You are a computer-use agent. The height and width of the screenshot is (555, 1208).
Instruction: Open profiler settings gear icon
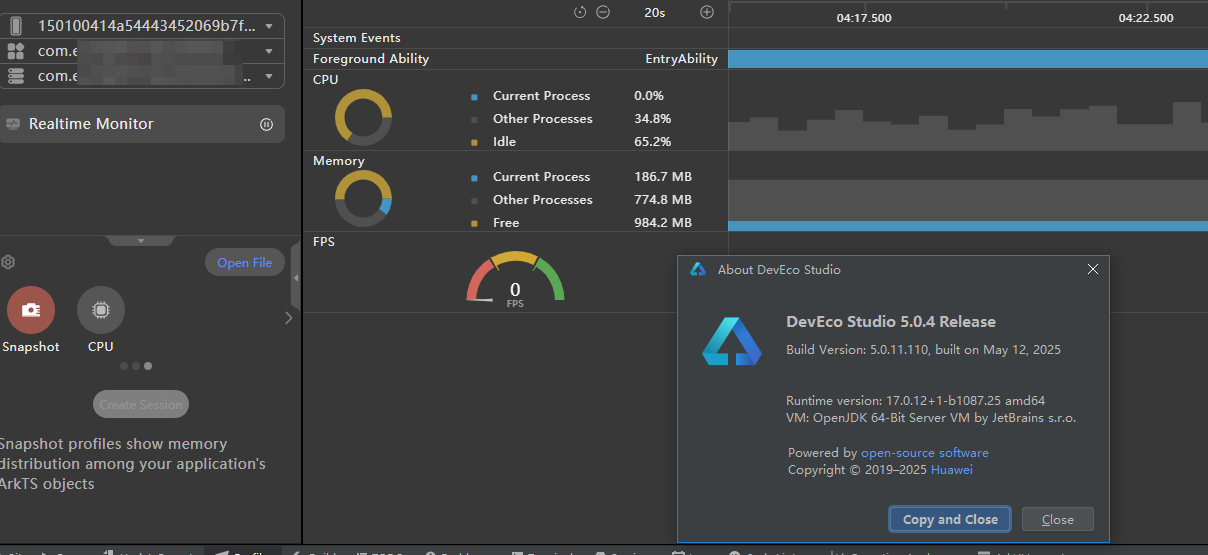8,262
